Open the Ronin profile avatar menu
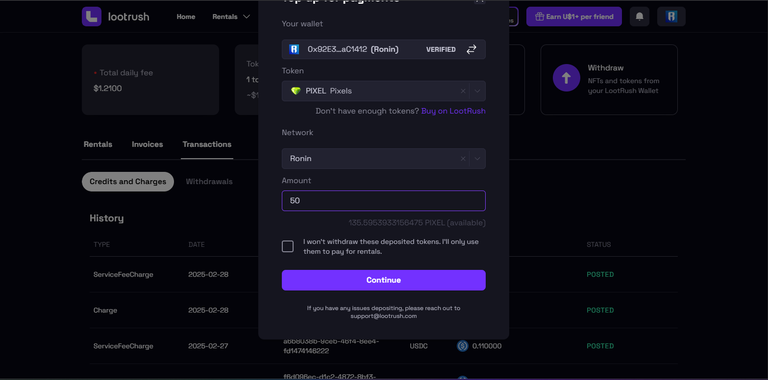Viewport: 768px width, 380px height. click(671, 17)
